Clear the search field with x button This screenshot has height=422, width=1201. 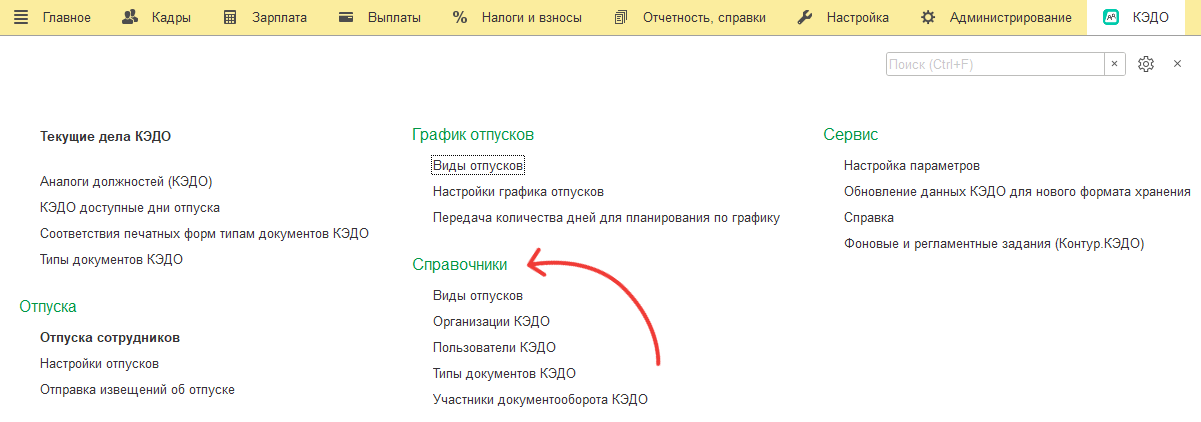1114,64
